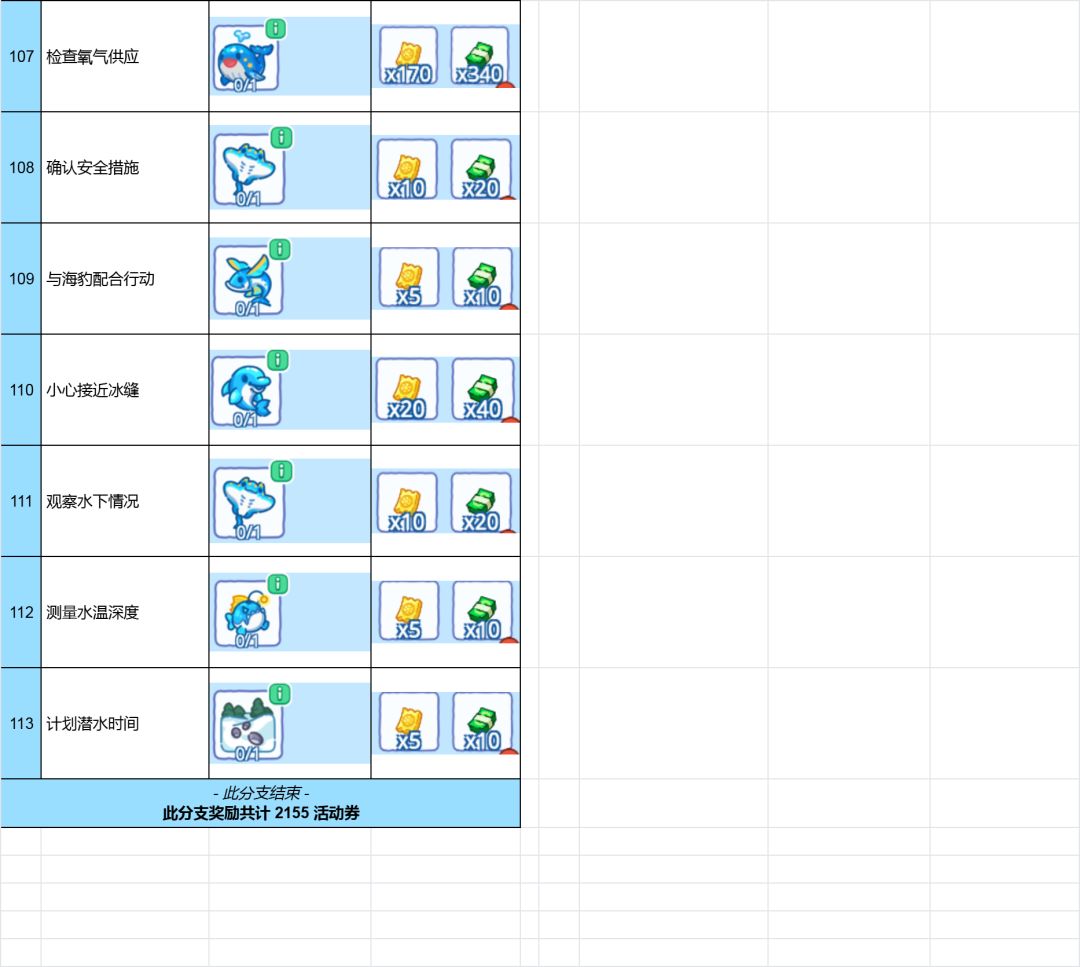Click the x10 ticket reward in row 111
Viewport: 1080px width, 967px height.
(x=407, y=503)
